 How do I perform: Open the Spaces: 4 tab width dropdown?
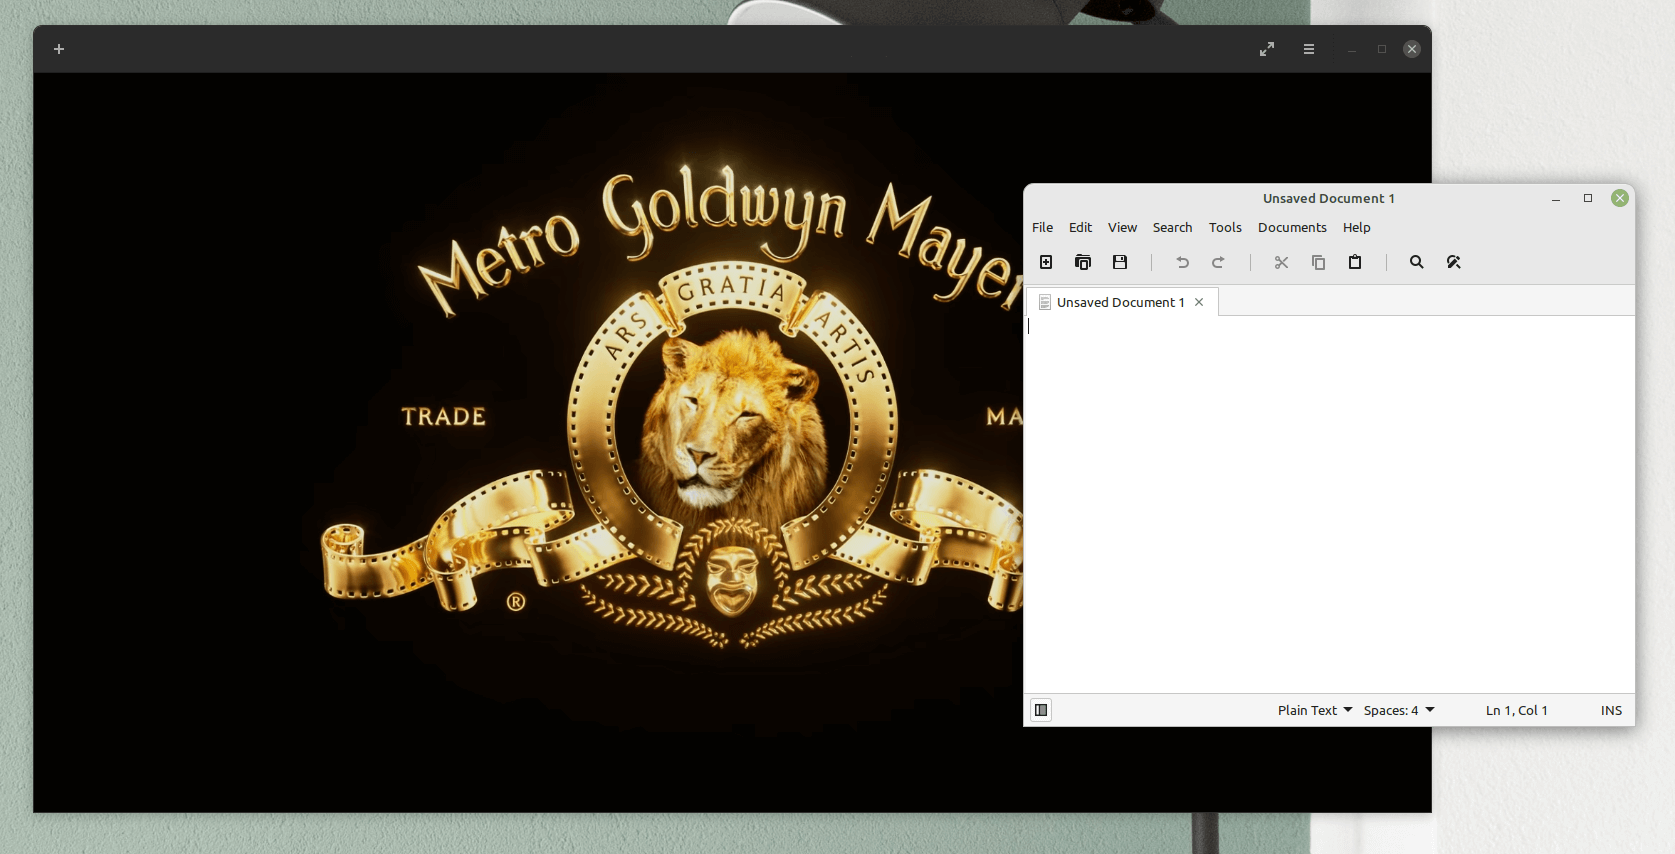[x=1399, y=710]
